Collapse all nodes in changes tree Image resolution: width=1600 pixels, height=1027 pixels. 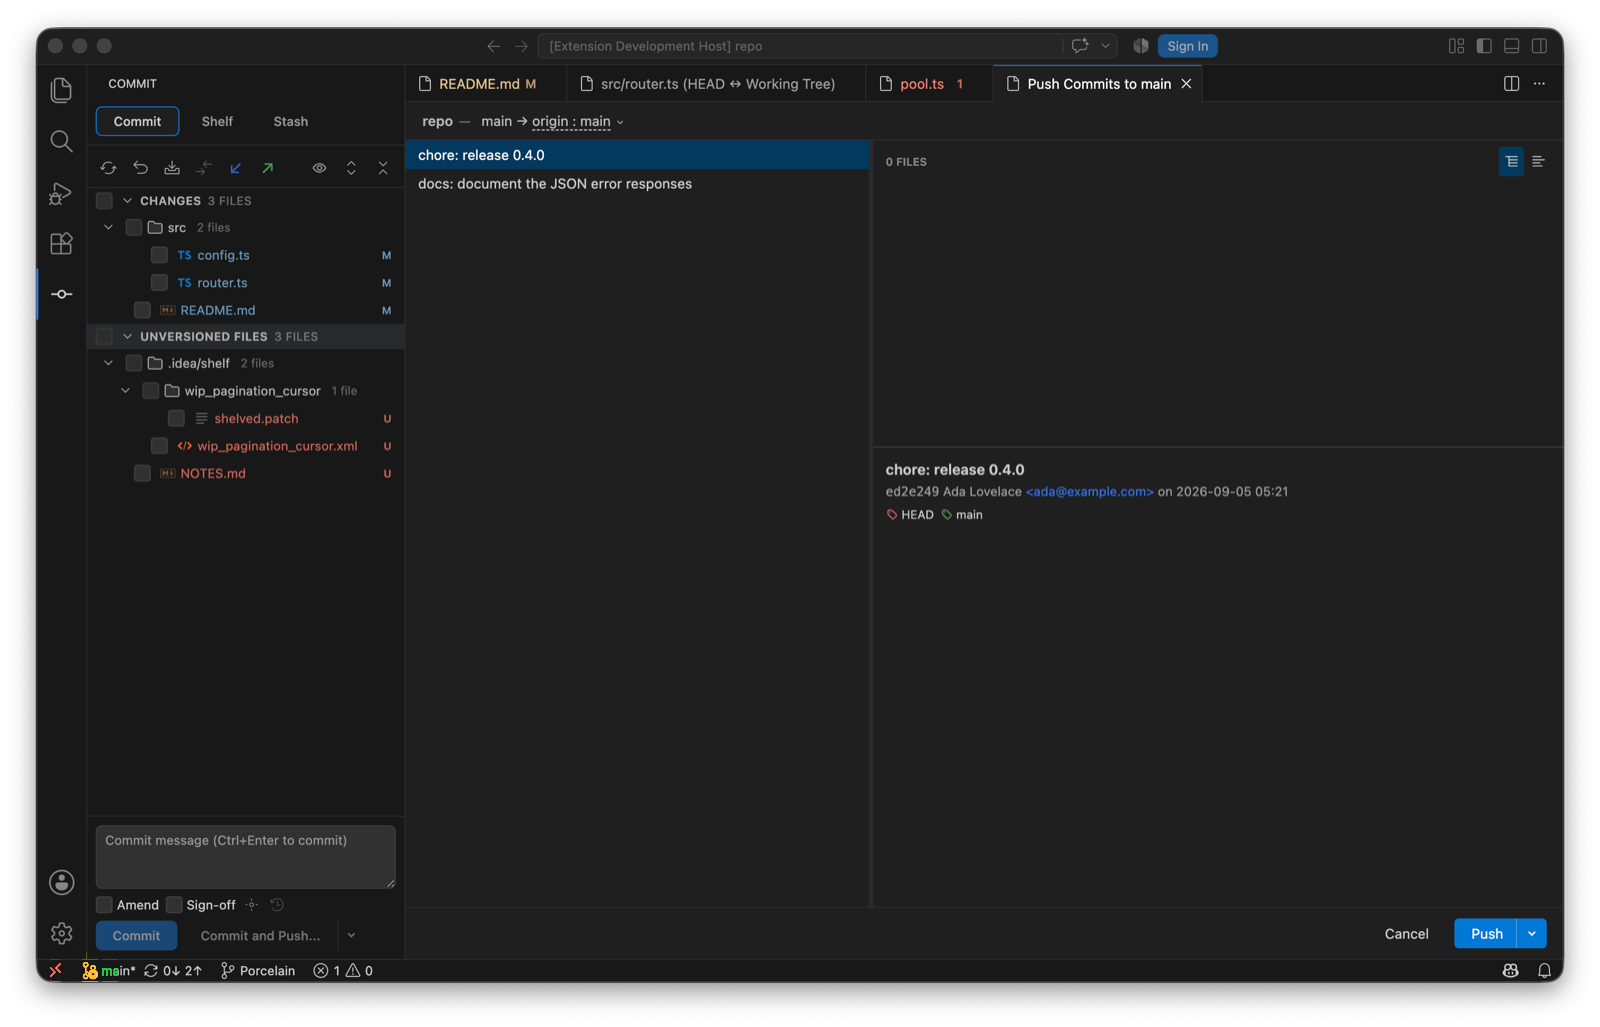click(383, 168)
